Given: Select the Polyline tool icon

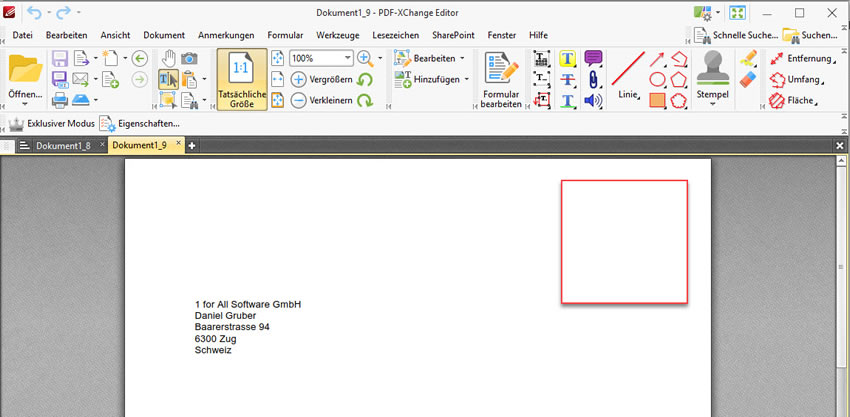Looking at the screenshot, I should point(679,58).
